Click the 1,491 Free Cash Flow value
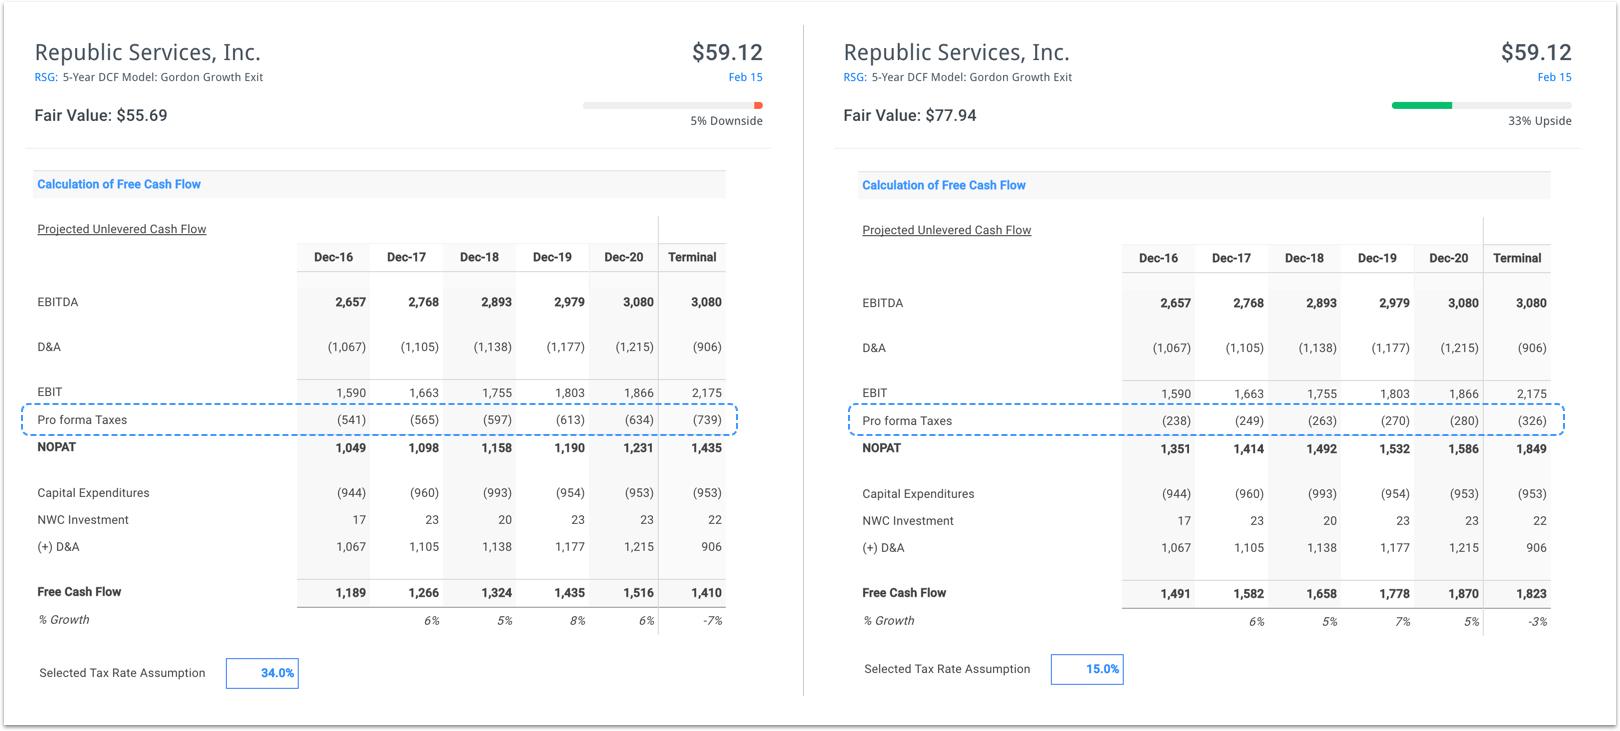The height and width of the screenshot is (731, 1620). tap(1175, 594)
